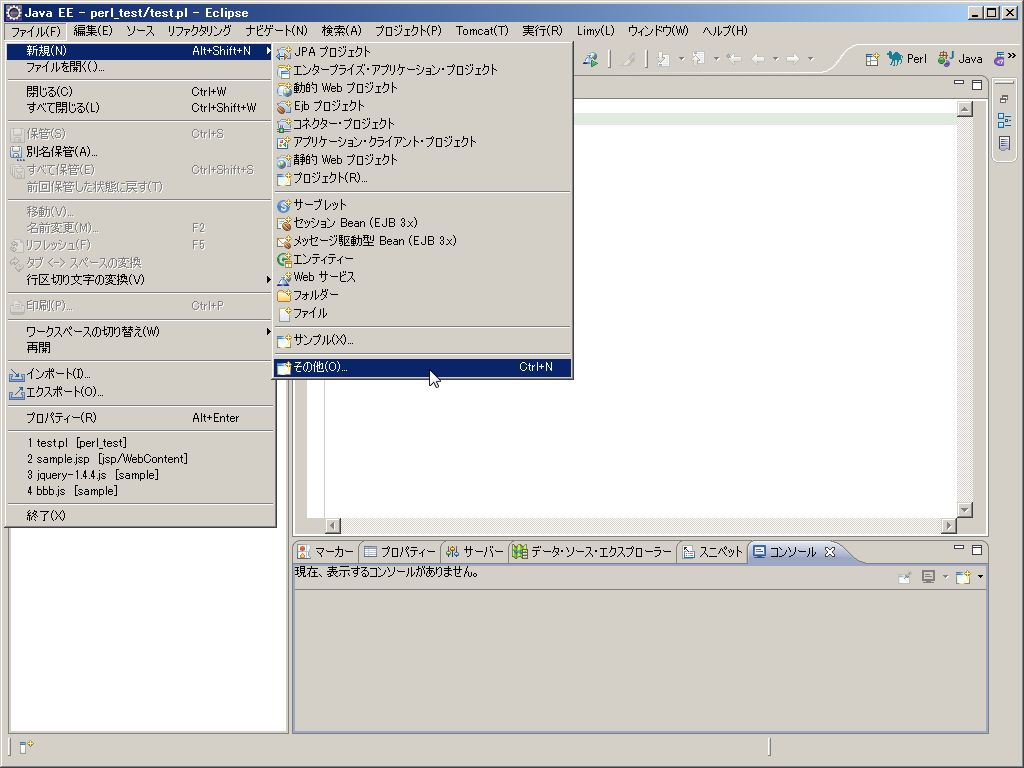
Task: Open recent file 2 sample.jsp
Action: click(x=140, y=459)
